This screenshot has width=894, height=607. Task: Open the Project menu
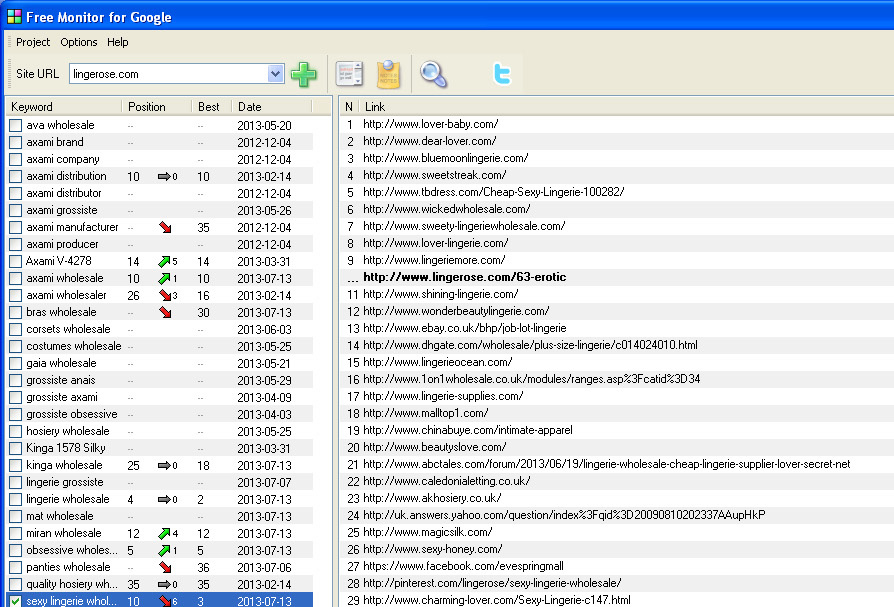point(33,42)
